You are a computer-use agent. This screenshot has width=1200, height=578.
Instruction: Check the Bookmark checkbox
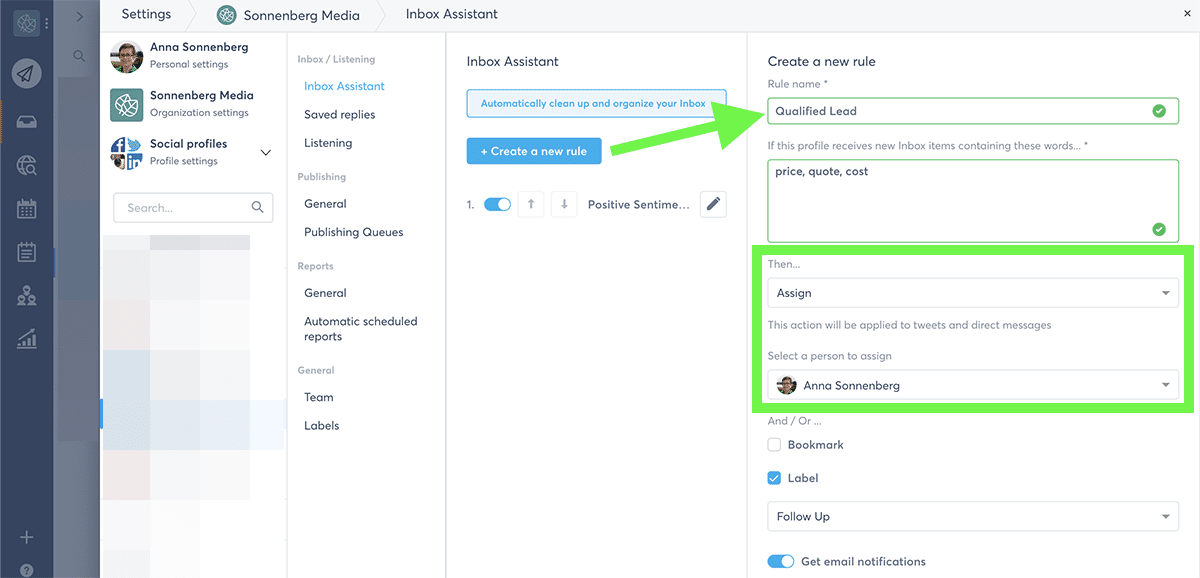point(774,445)
